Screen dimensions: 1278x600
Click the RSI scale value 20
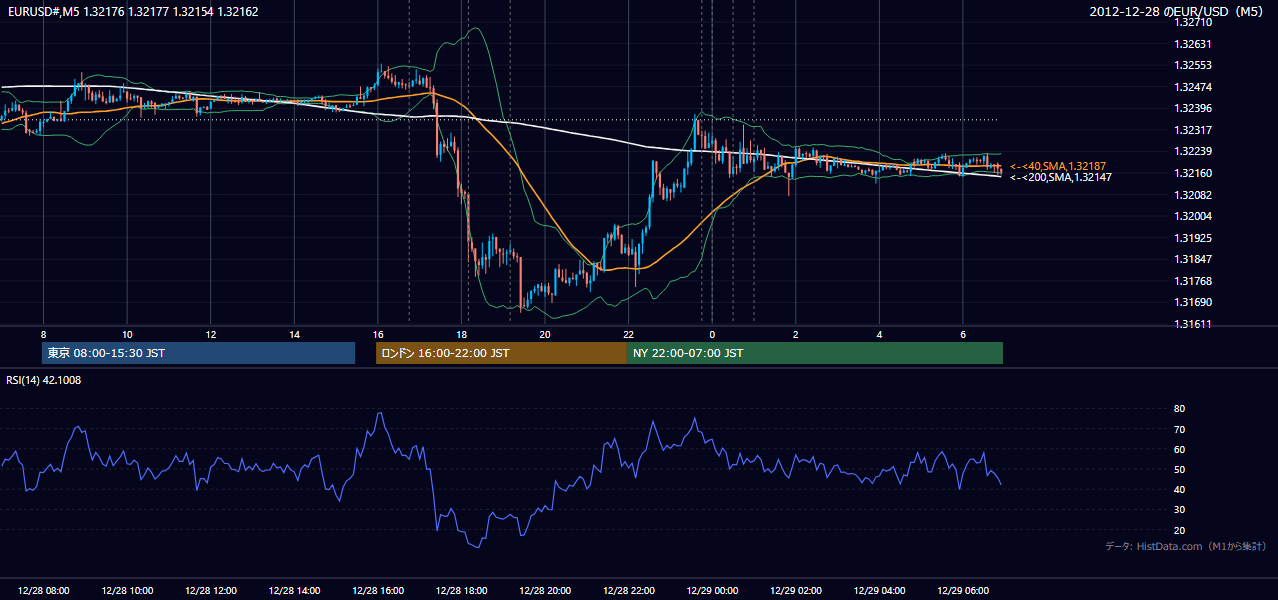(1180, 530)
